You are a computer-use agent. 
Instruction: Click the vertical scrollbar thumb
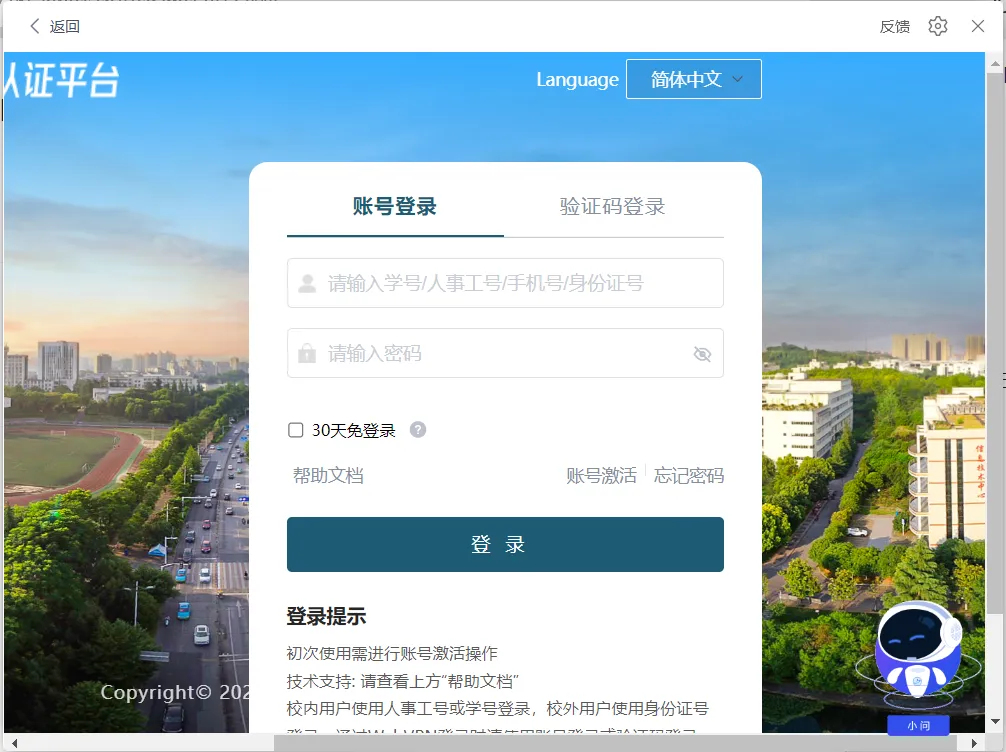(995, 344)
